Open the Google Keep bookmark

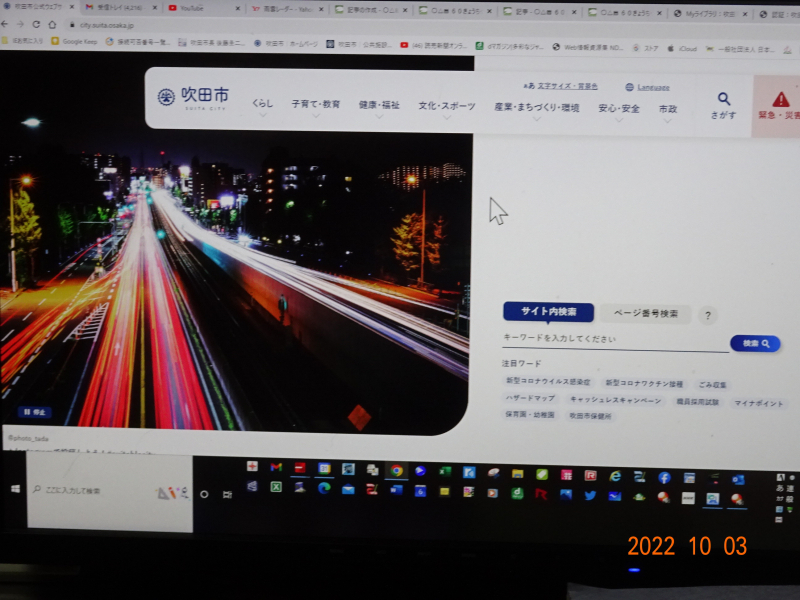pos(74,41)
